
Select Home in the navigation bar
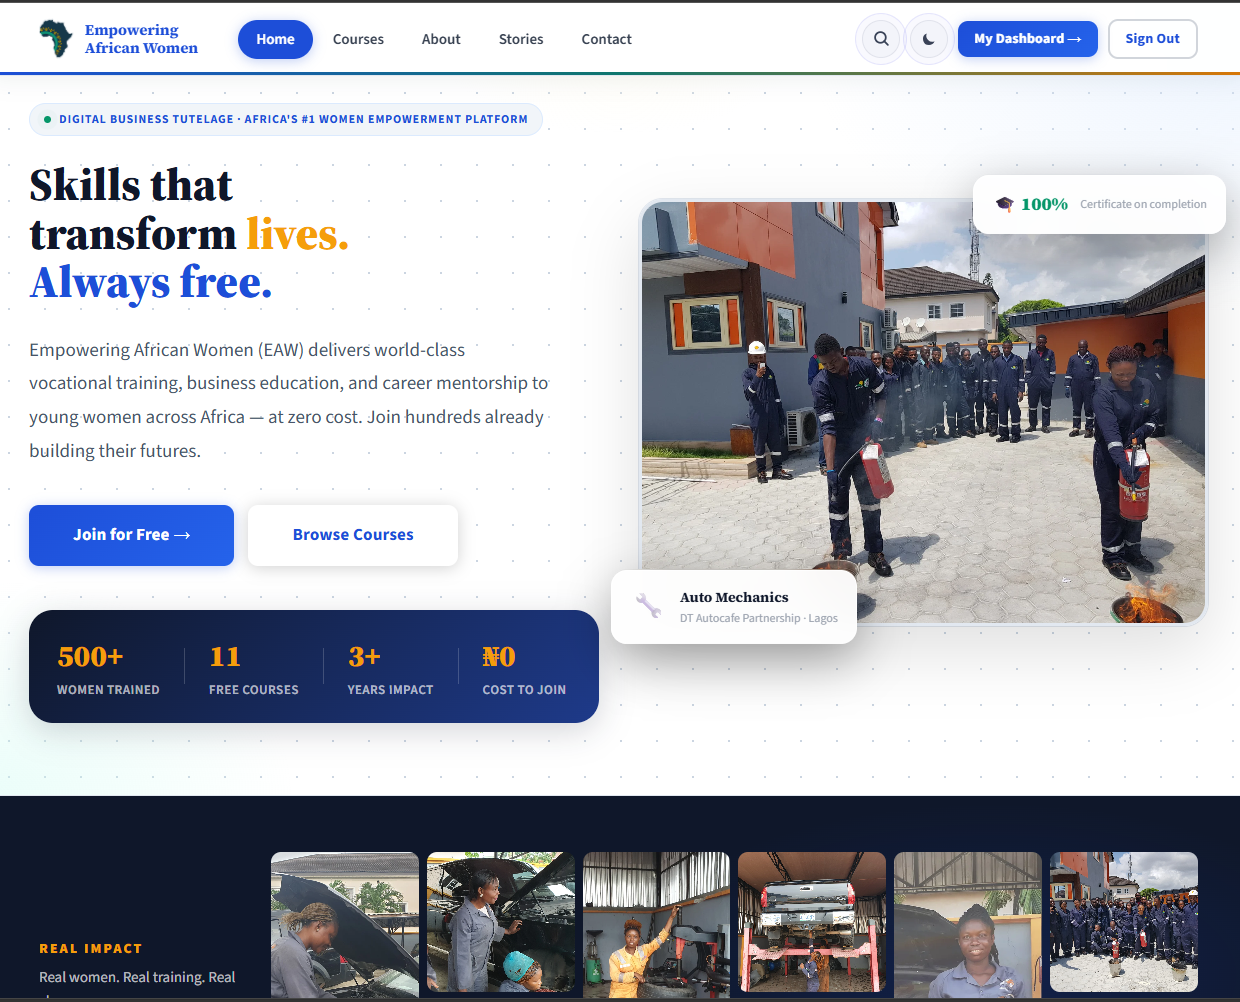(x=275, y=39)
